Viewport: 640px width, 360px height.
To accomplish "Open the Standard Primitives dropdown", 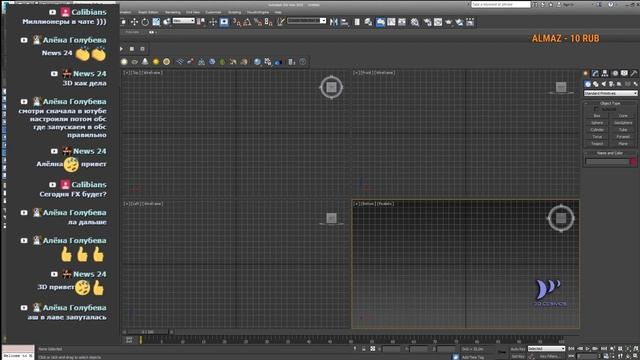I will pyautogui.click(x=610, y=93).
